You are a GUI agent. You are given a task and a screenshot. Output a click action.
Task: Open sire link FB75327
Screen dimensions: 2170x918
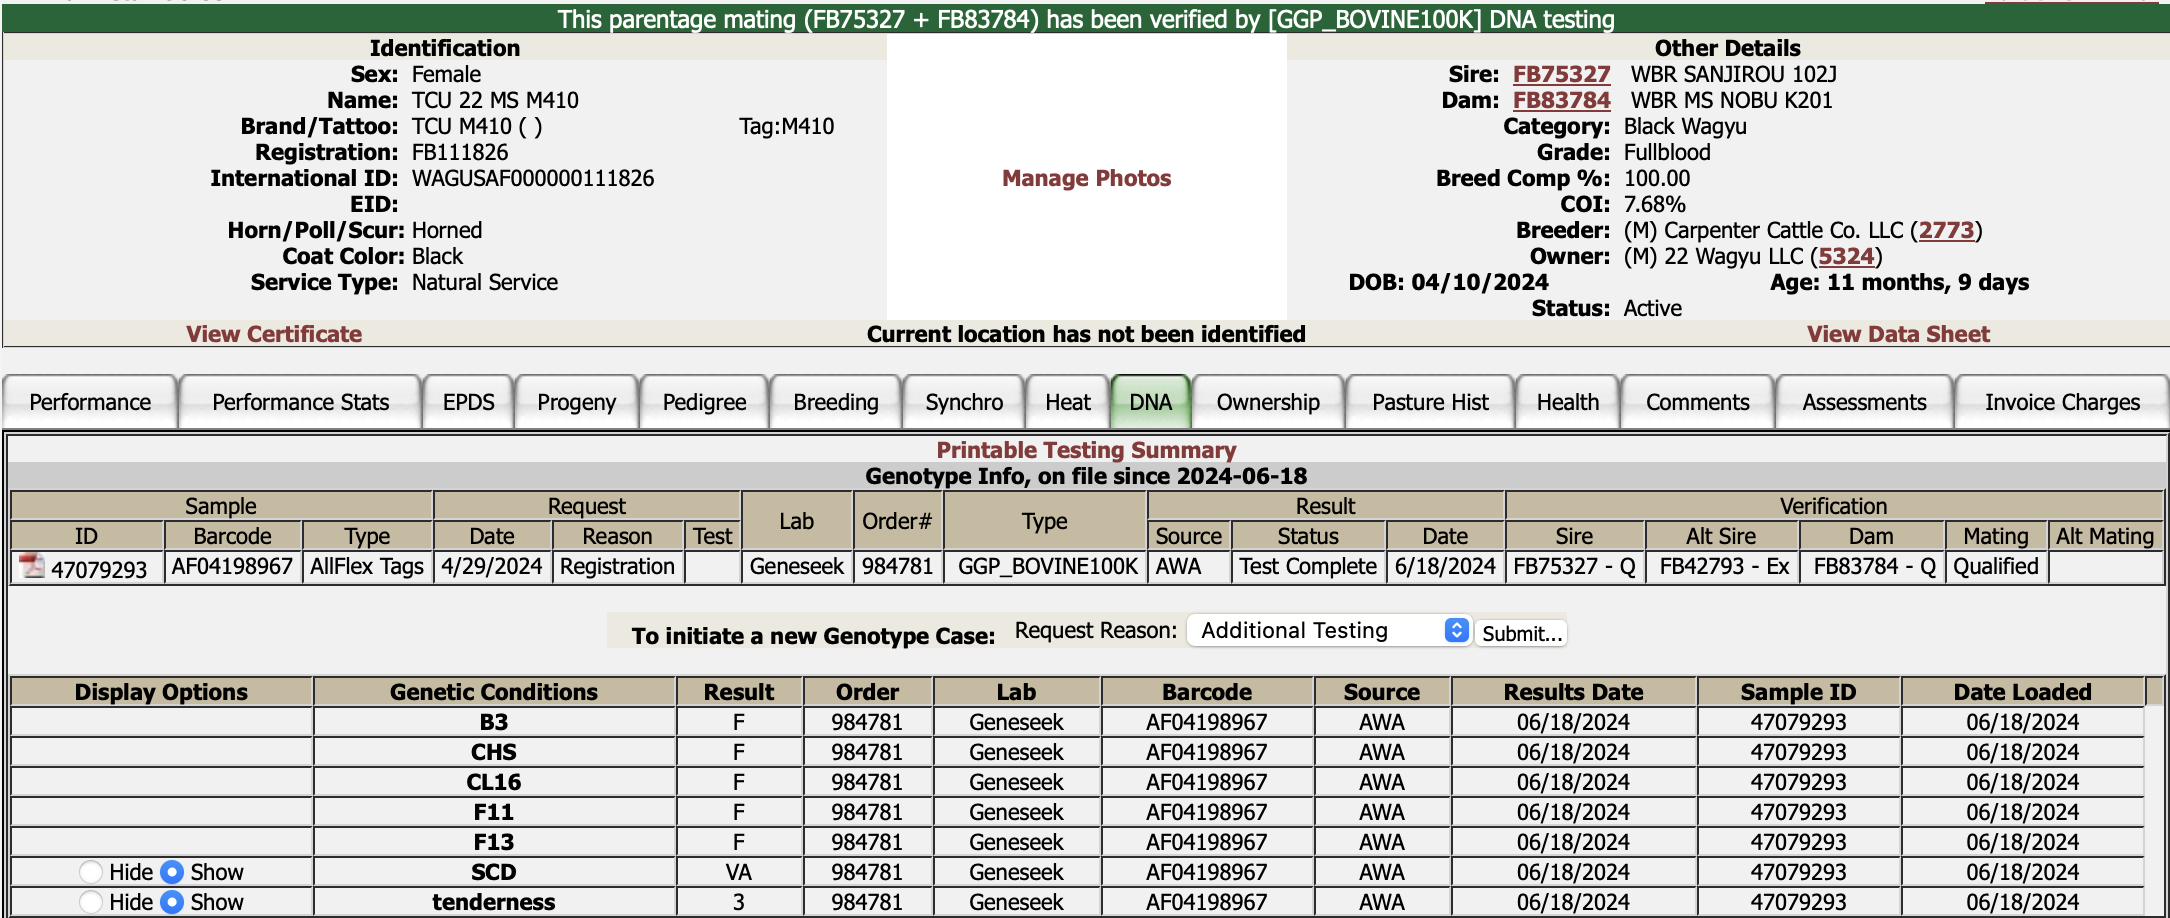click(1561, 74)
